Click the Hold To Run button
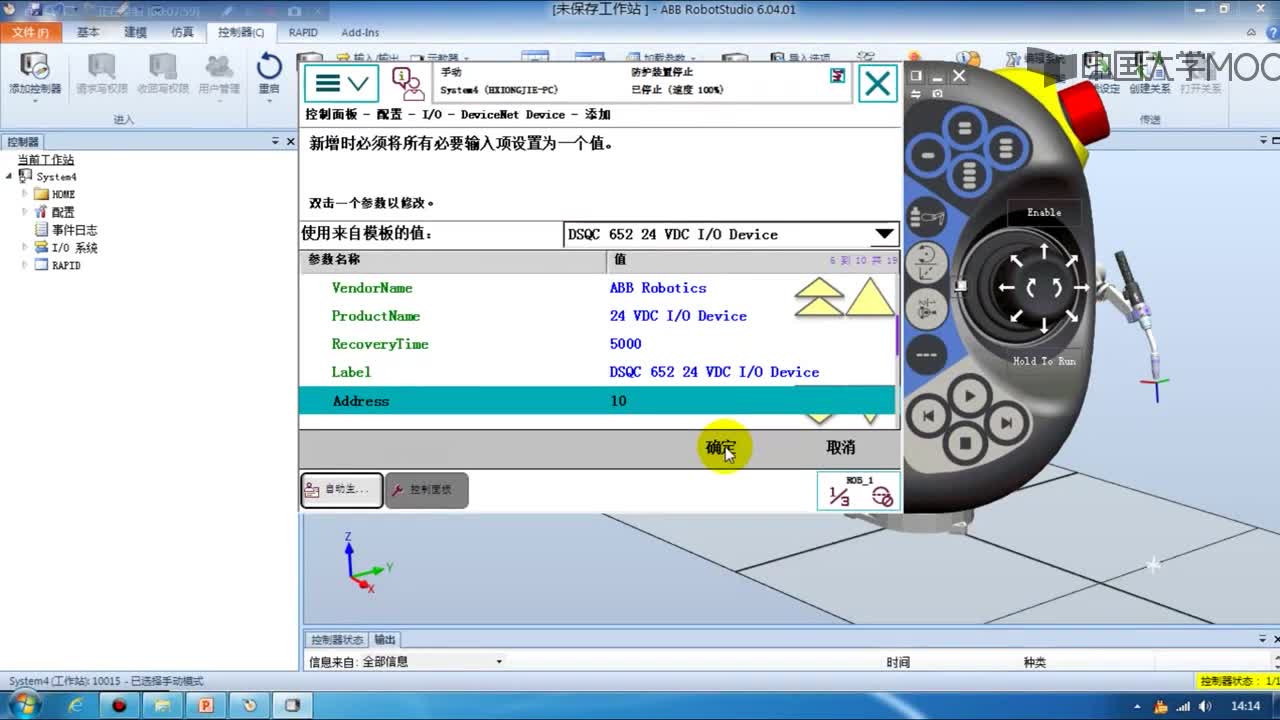Image resolution: width=1280 pixels, height=720 pixels. coord(1044,361)
